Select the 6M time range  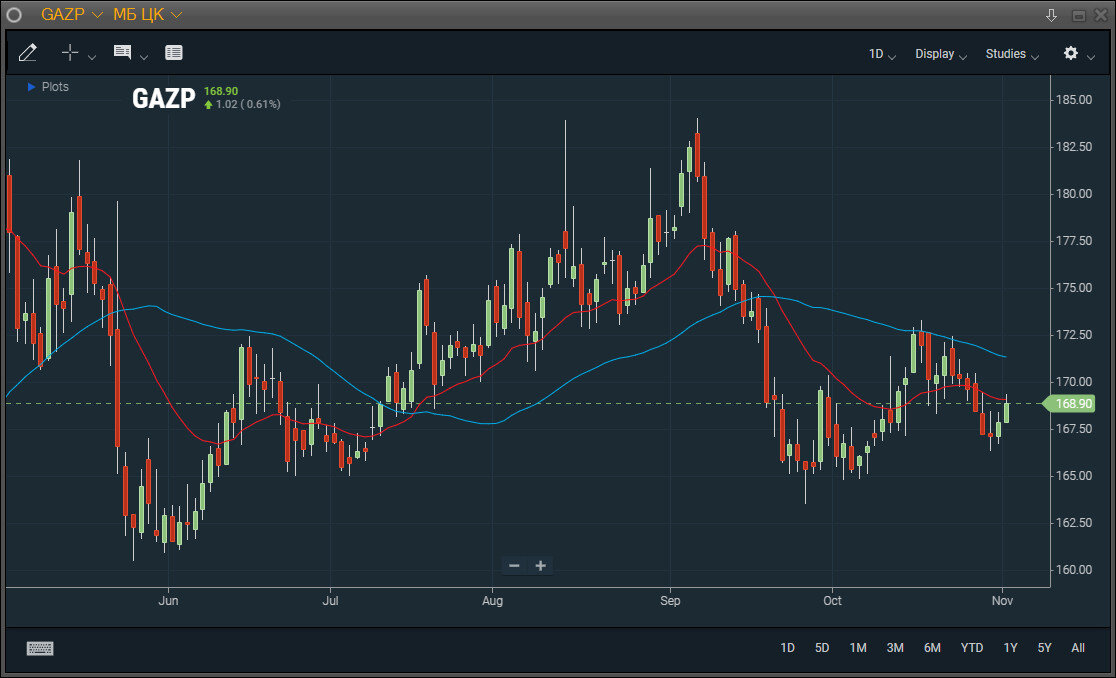pyautogui.click(x=932, y=647)
